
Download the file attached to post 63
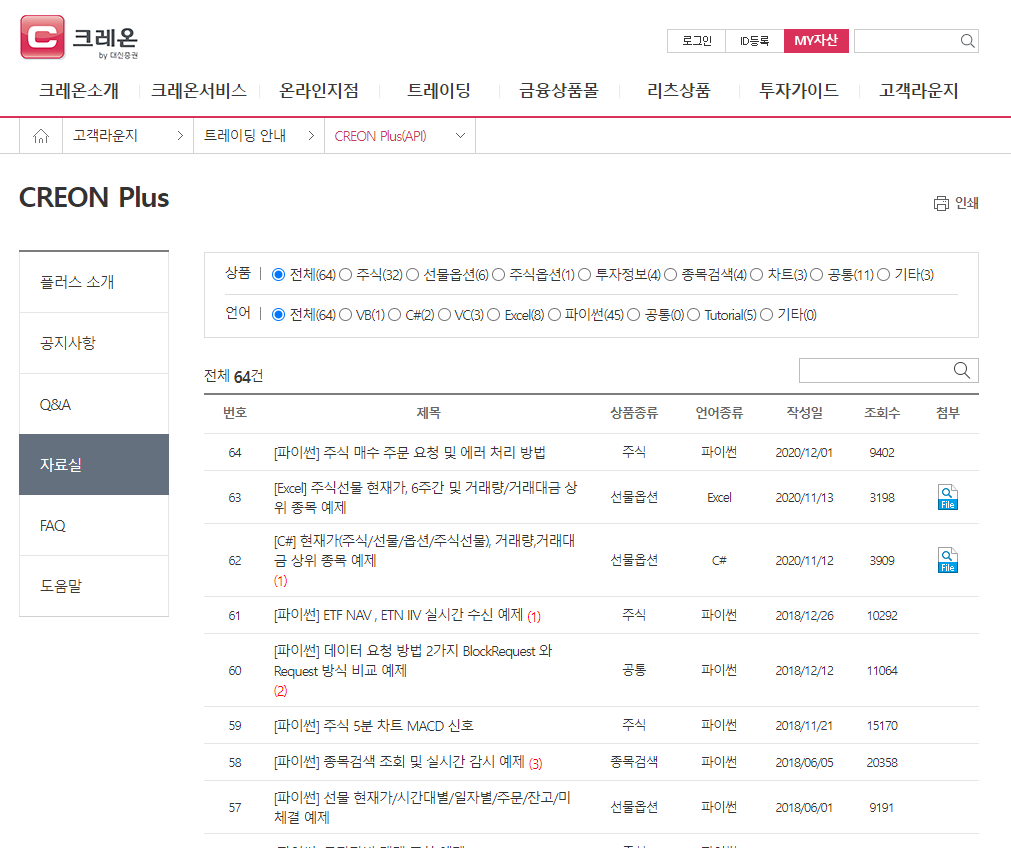947,497
